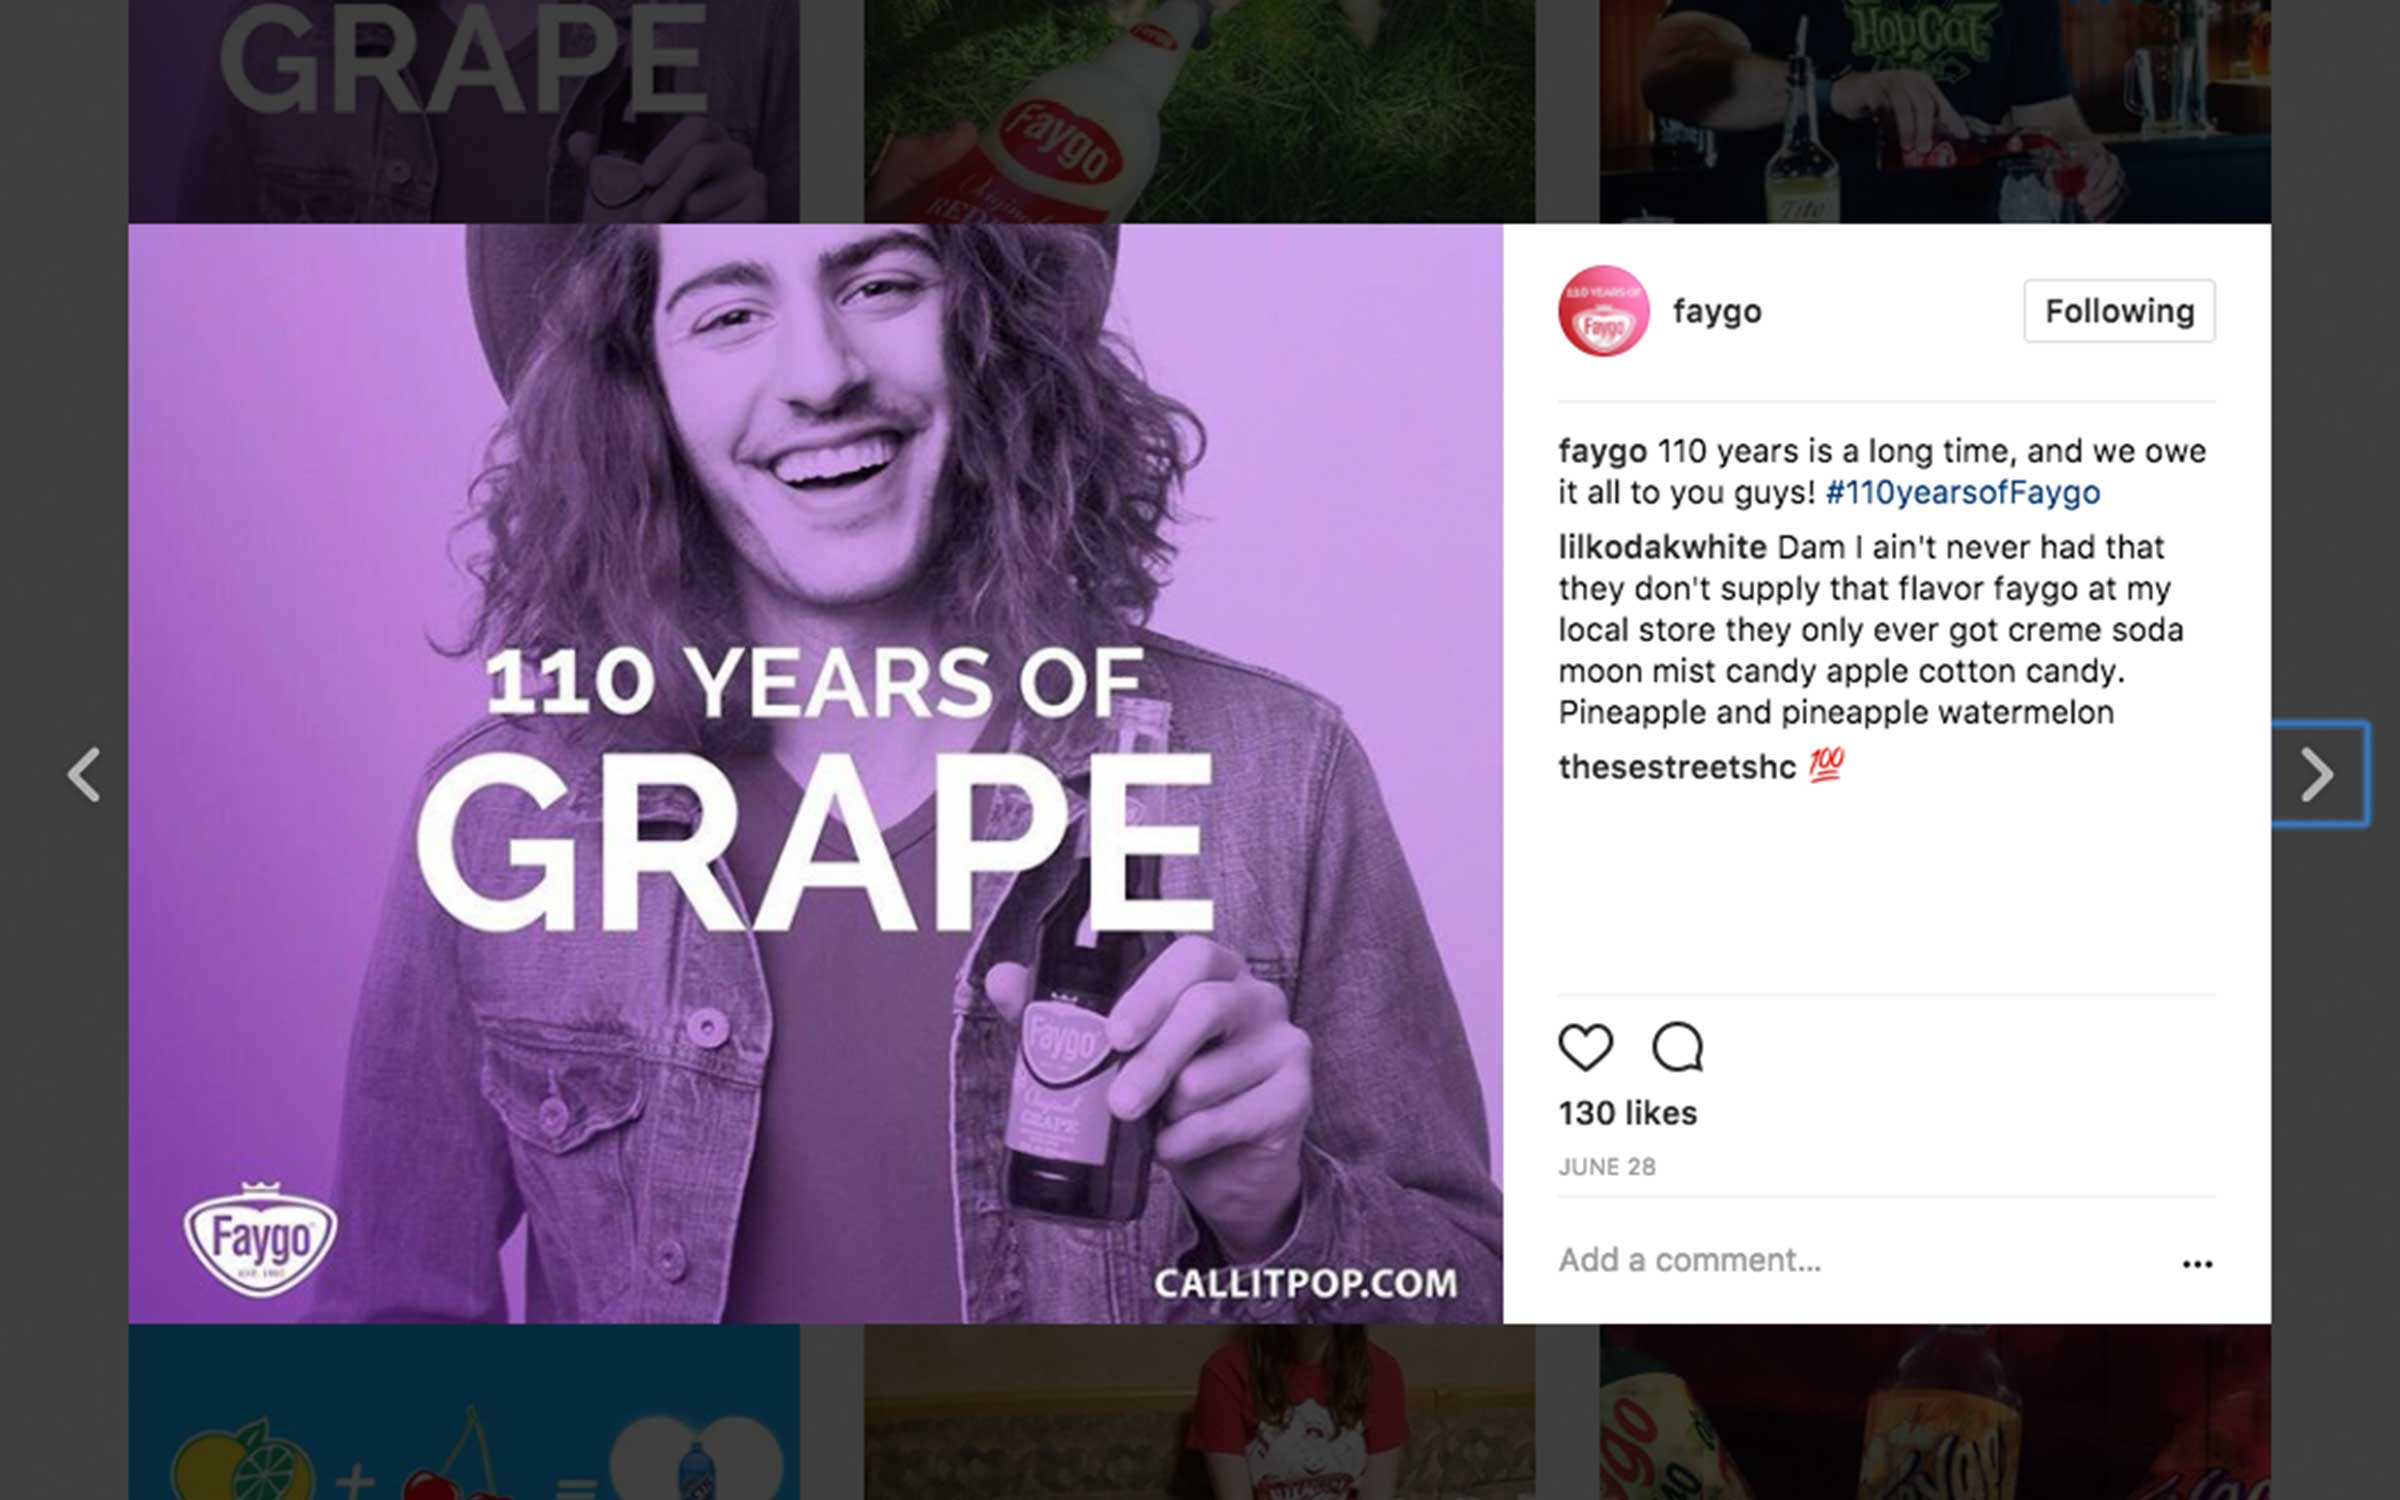
Task: Toggle the Following button for faygo
Action: (x=2119, y=311)
